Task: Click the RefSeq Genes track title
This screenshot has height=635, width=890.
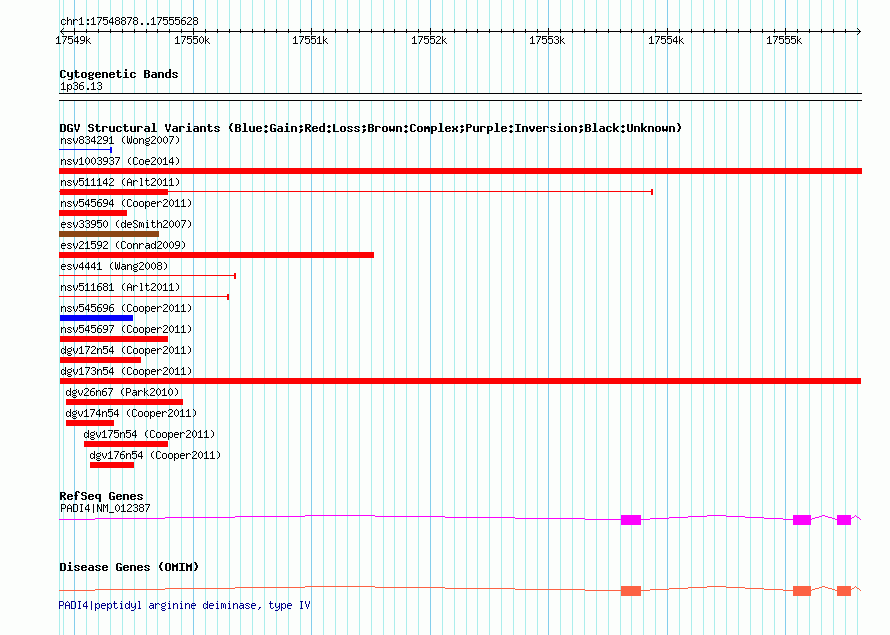Action: [101, 496]
